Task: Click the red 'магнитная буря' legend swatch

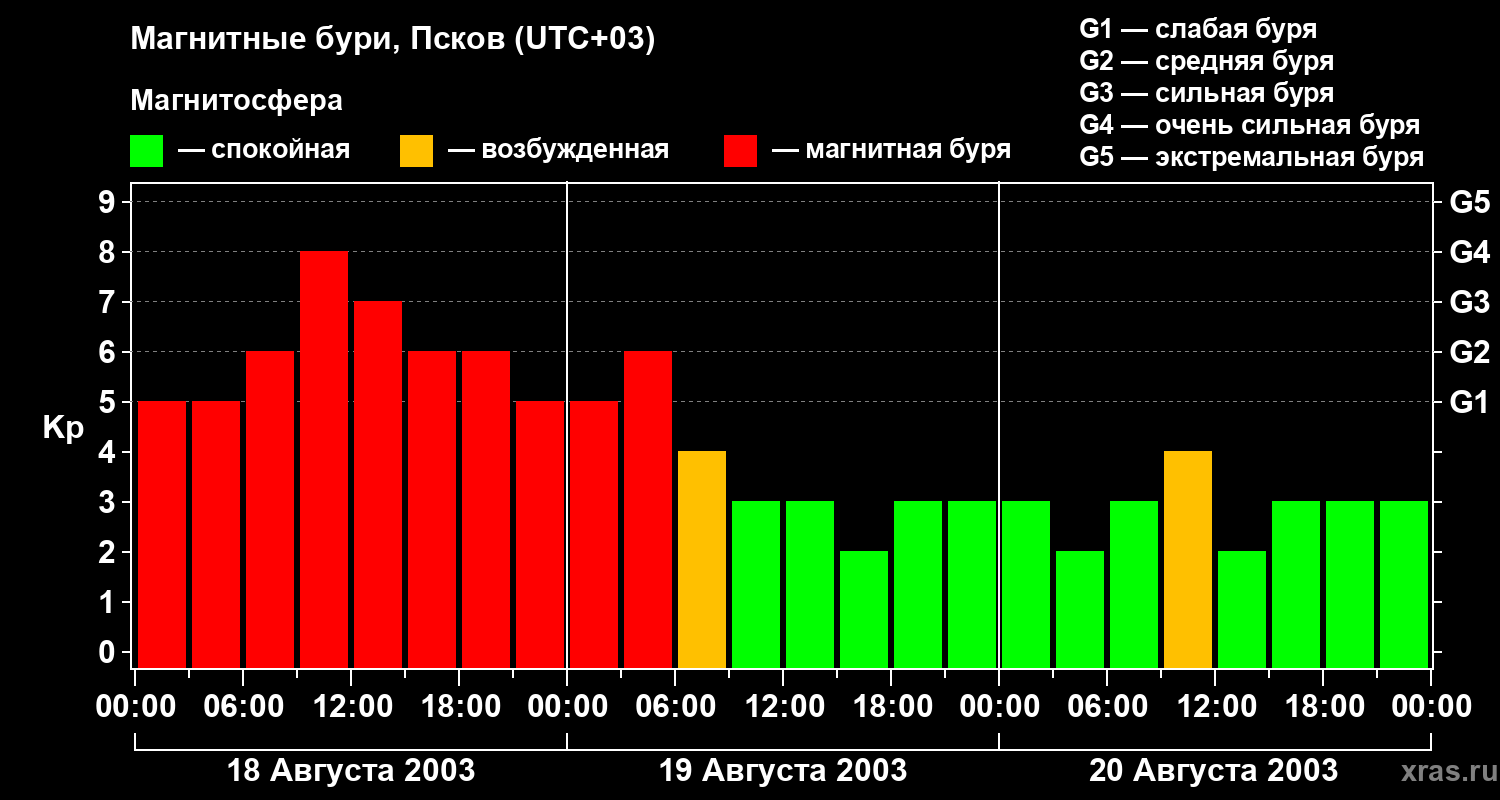Action: 740,151
